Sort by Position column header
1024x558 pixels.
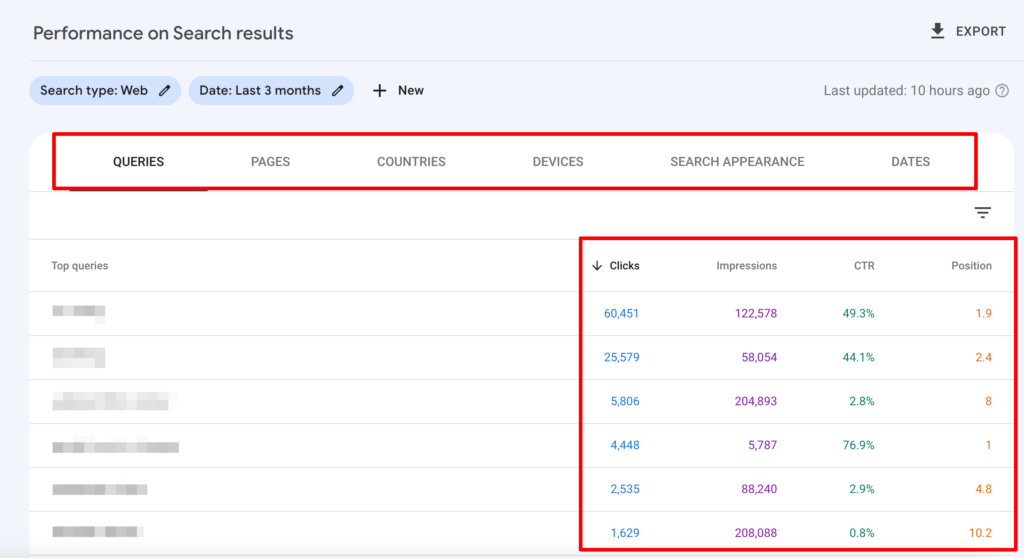click(x=971, y=266)
